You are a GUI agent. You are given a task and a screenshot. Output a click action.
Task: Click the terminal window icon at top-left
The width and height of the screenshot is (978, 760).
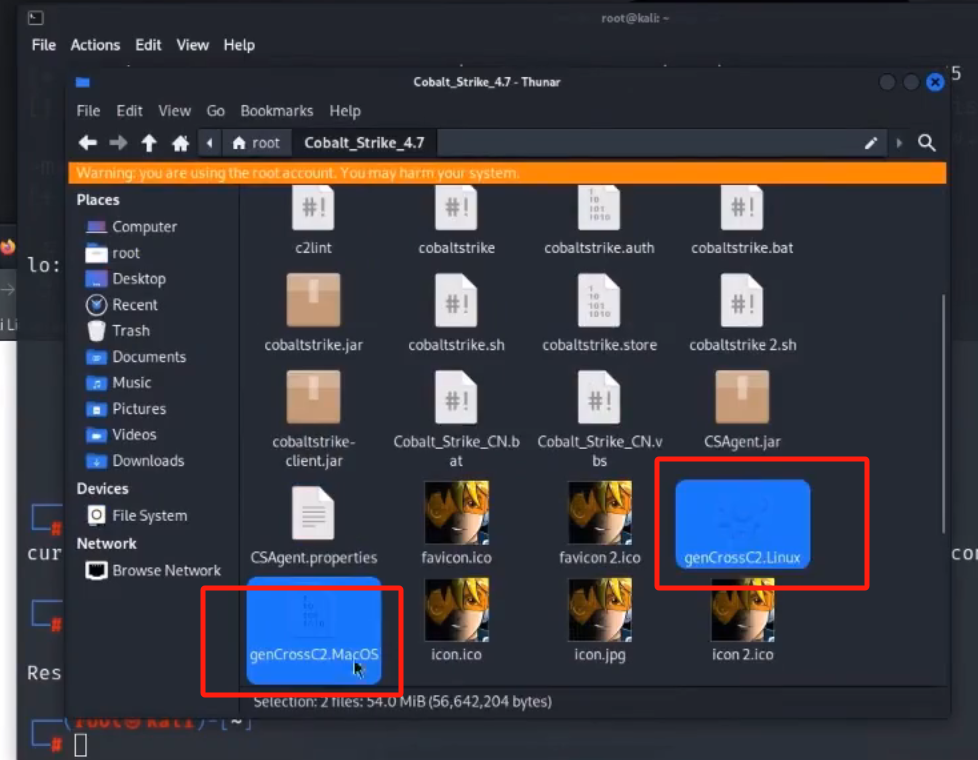pos(36,18)
